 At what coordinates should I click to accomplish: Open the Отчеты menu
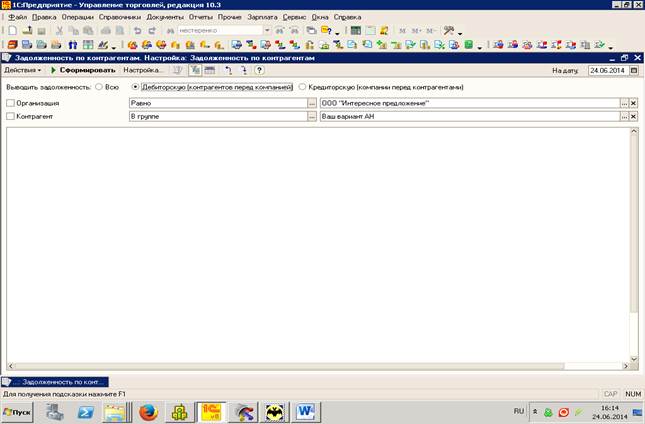[x=201, y=17]
